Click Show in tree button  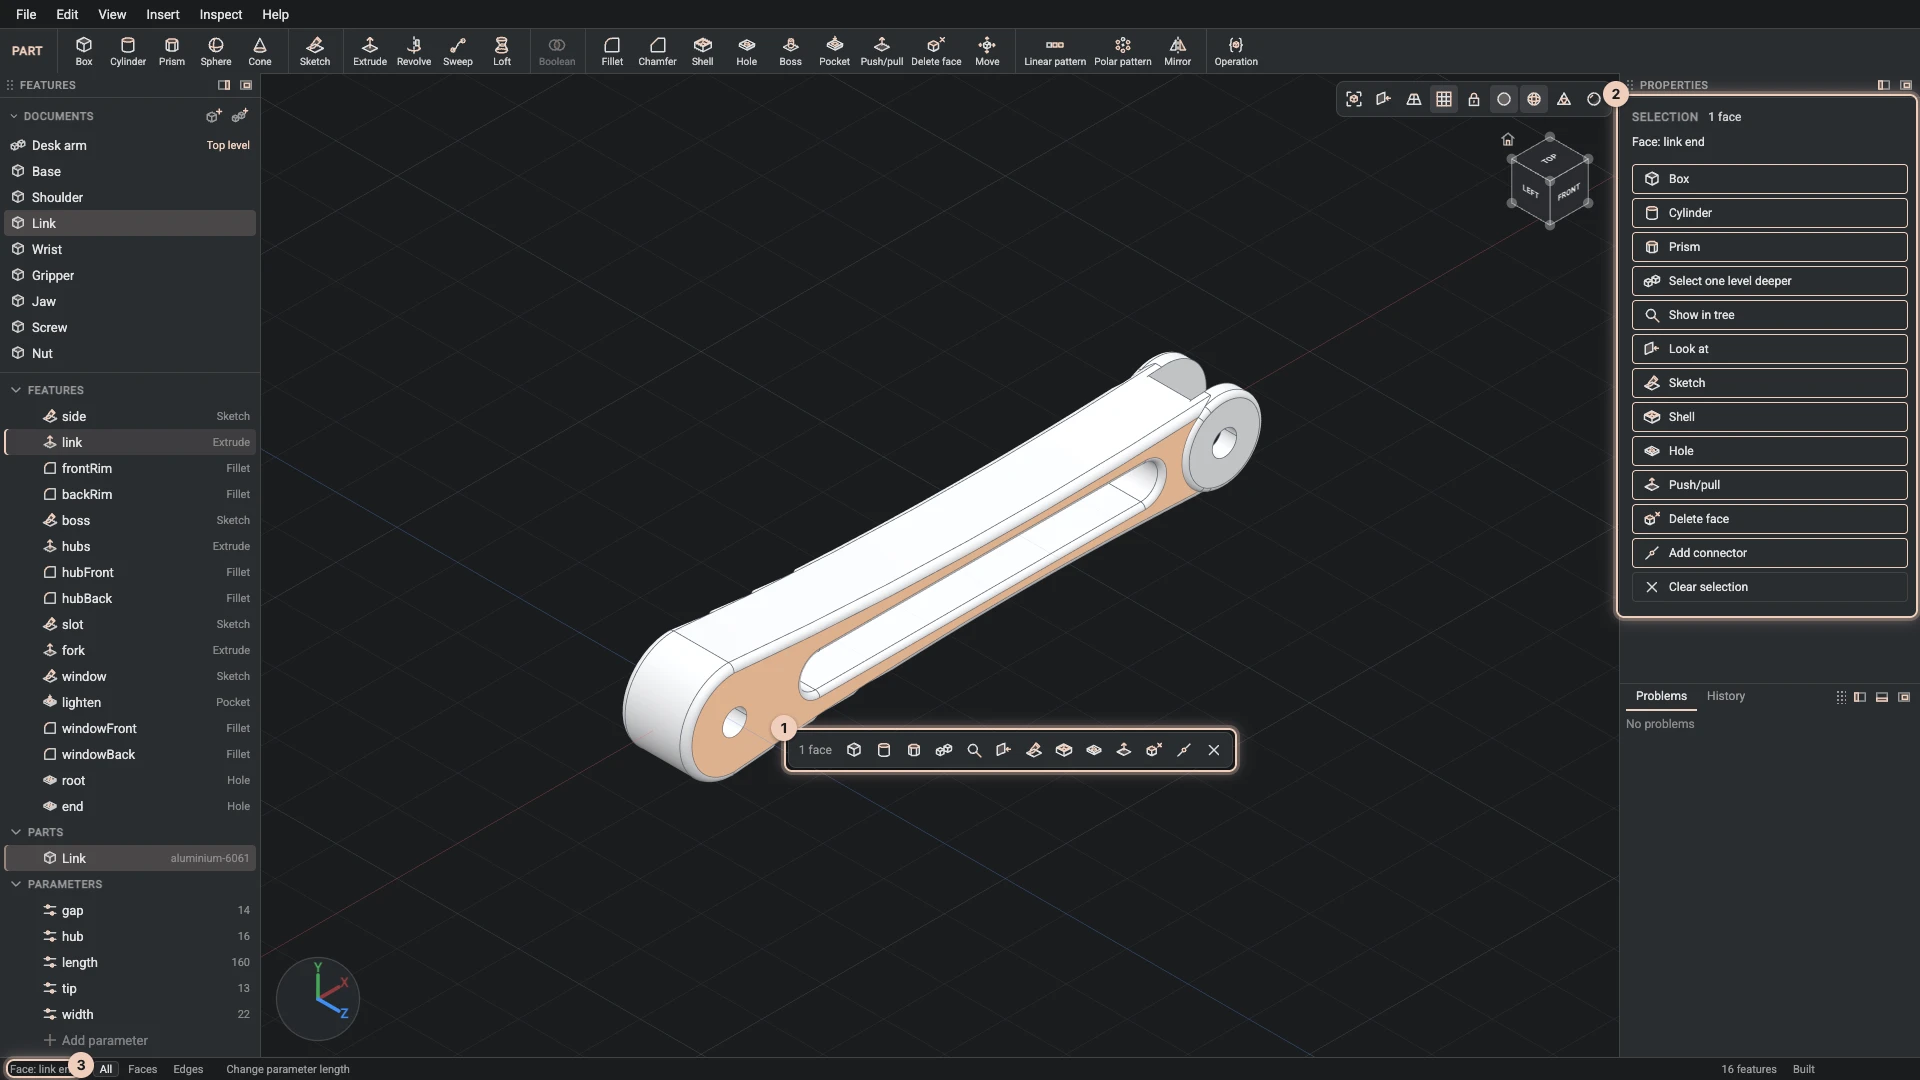click(x=1769, y=315)
